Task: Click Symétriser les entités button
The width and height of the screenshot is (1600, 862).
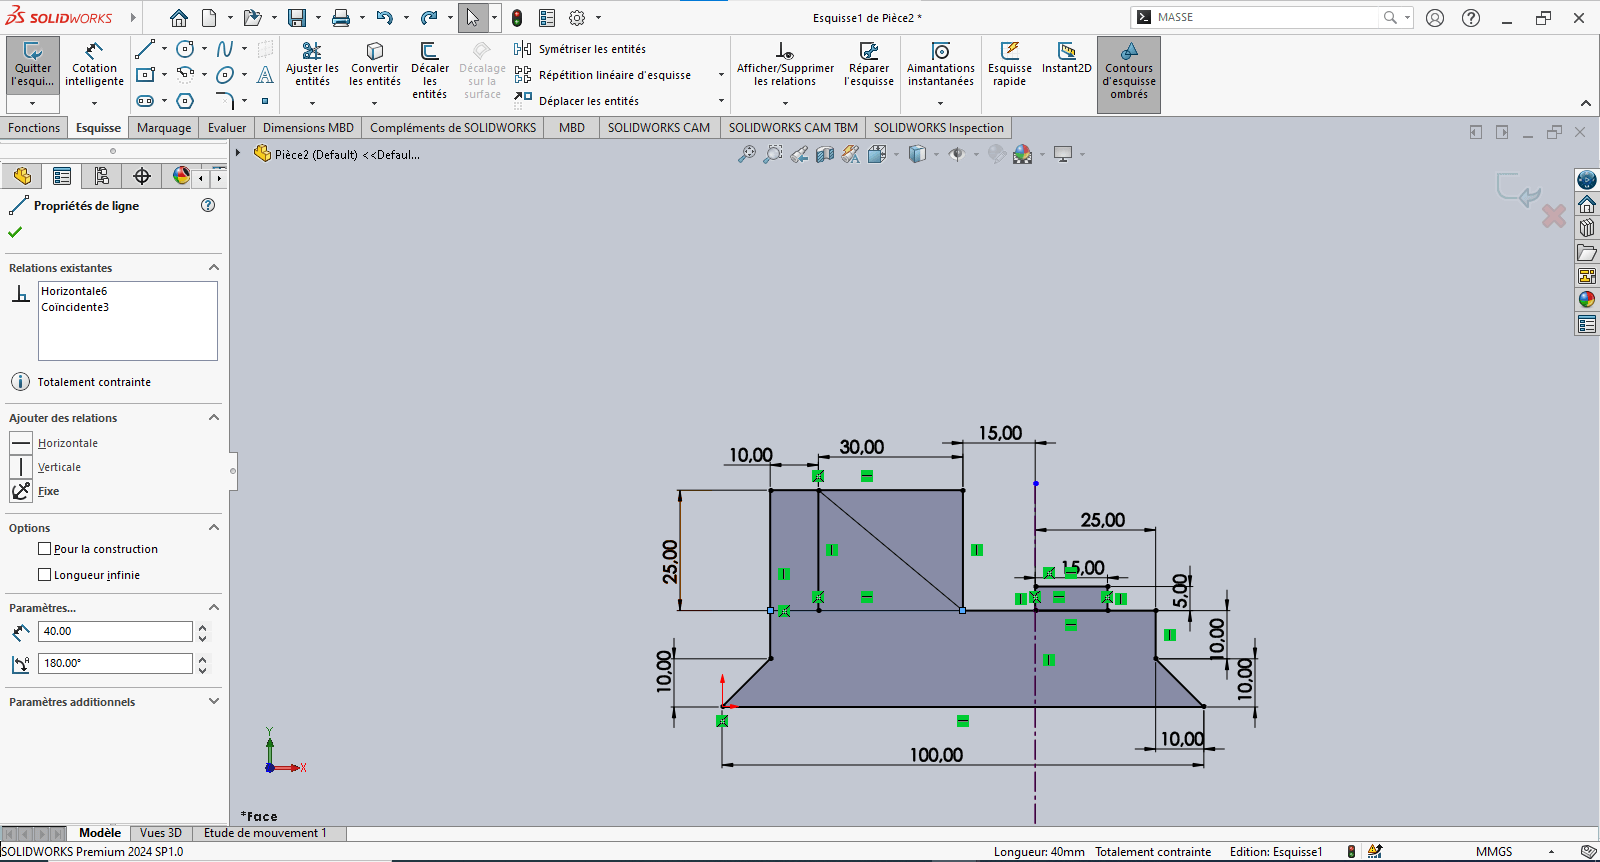Action: (x=581, y=49)
